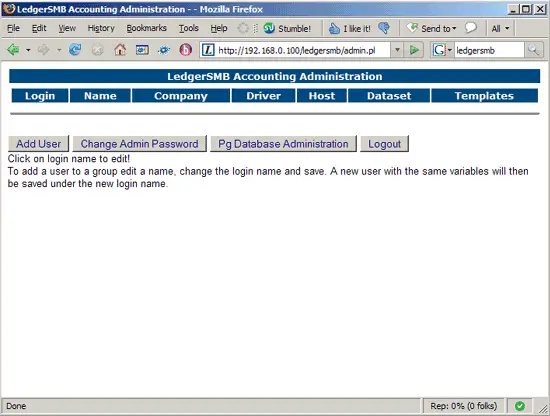Image resolution: width=550 pixels, height=416 pixels.
Task: Click the 'Click on login name to edit!' text
Action: (x=69, y=159)
